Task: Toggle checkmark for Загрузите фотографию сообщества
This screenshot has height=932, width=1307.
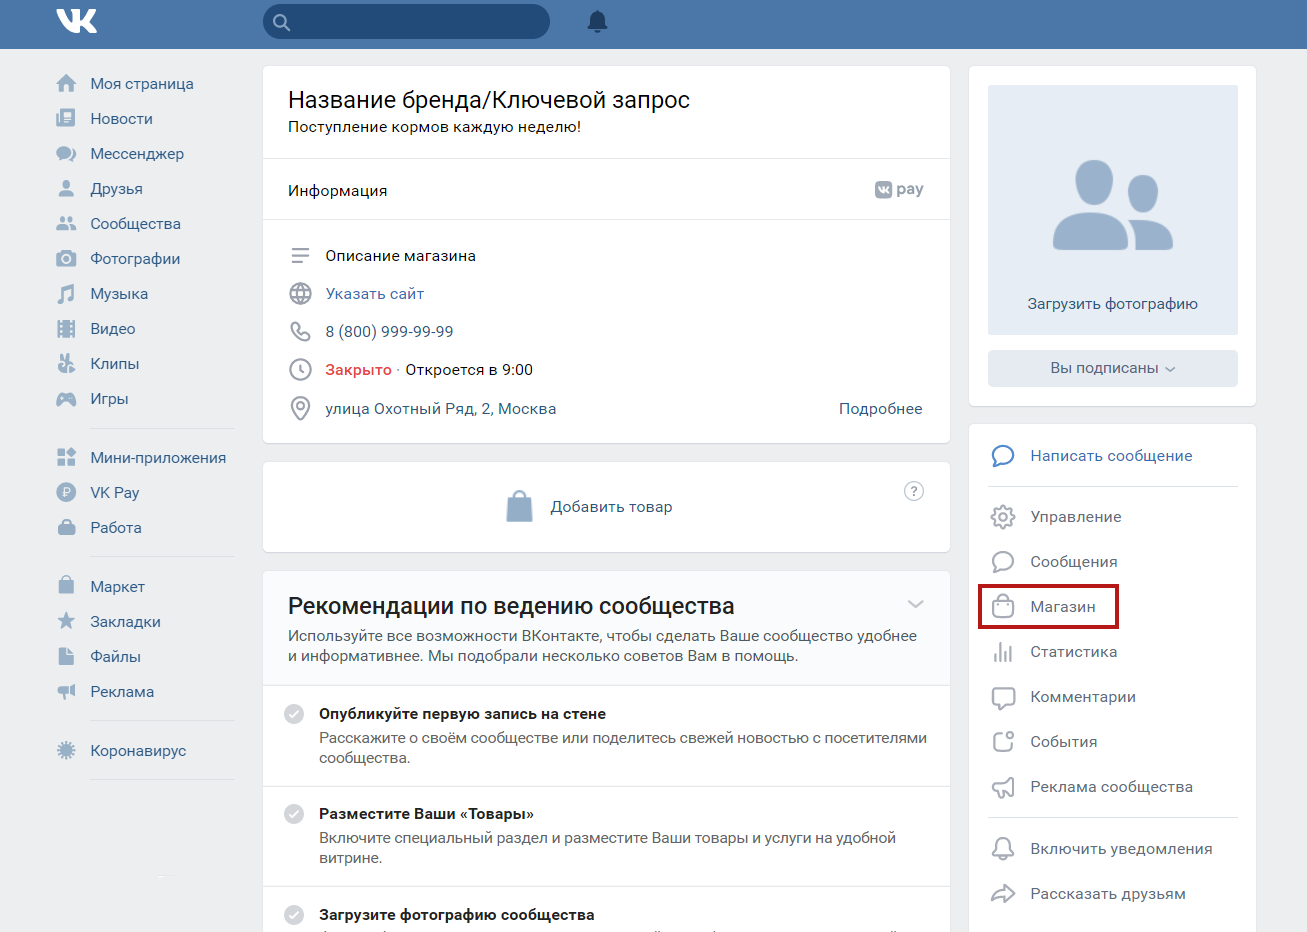Action: pos(294,915)
